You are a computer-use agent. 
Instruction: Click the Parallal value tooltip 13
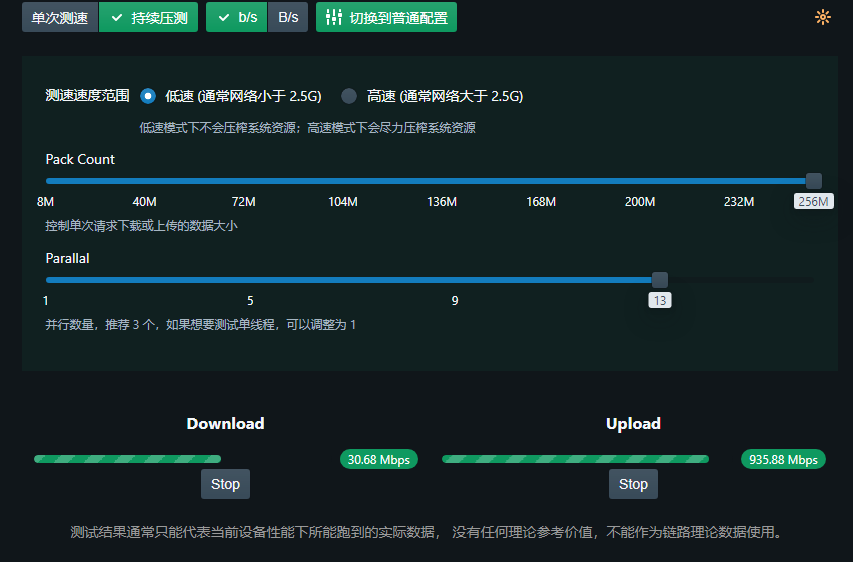coord(660,300)
